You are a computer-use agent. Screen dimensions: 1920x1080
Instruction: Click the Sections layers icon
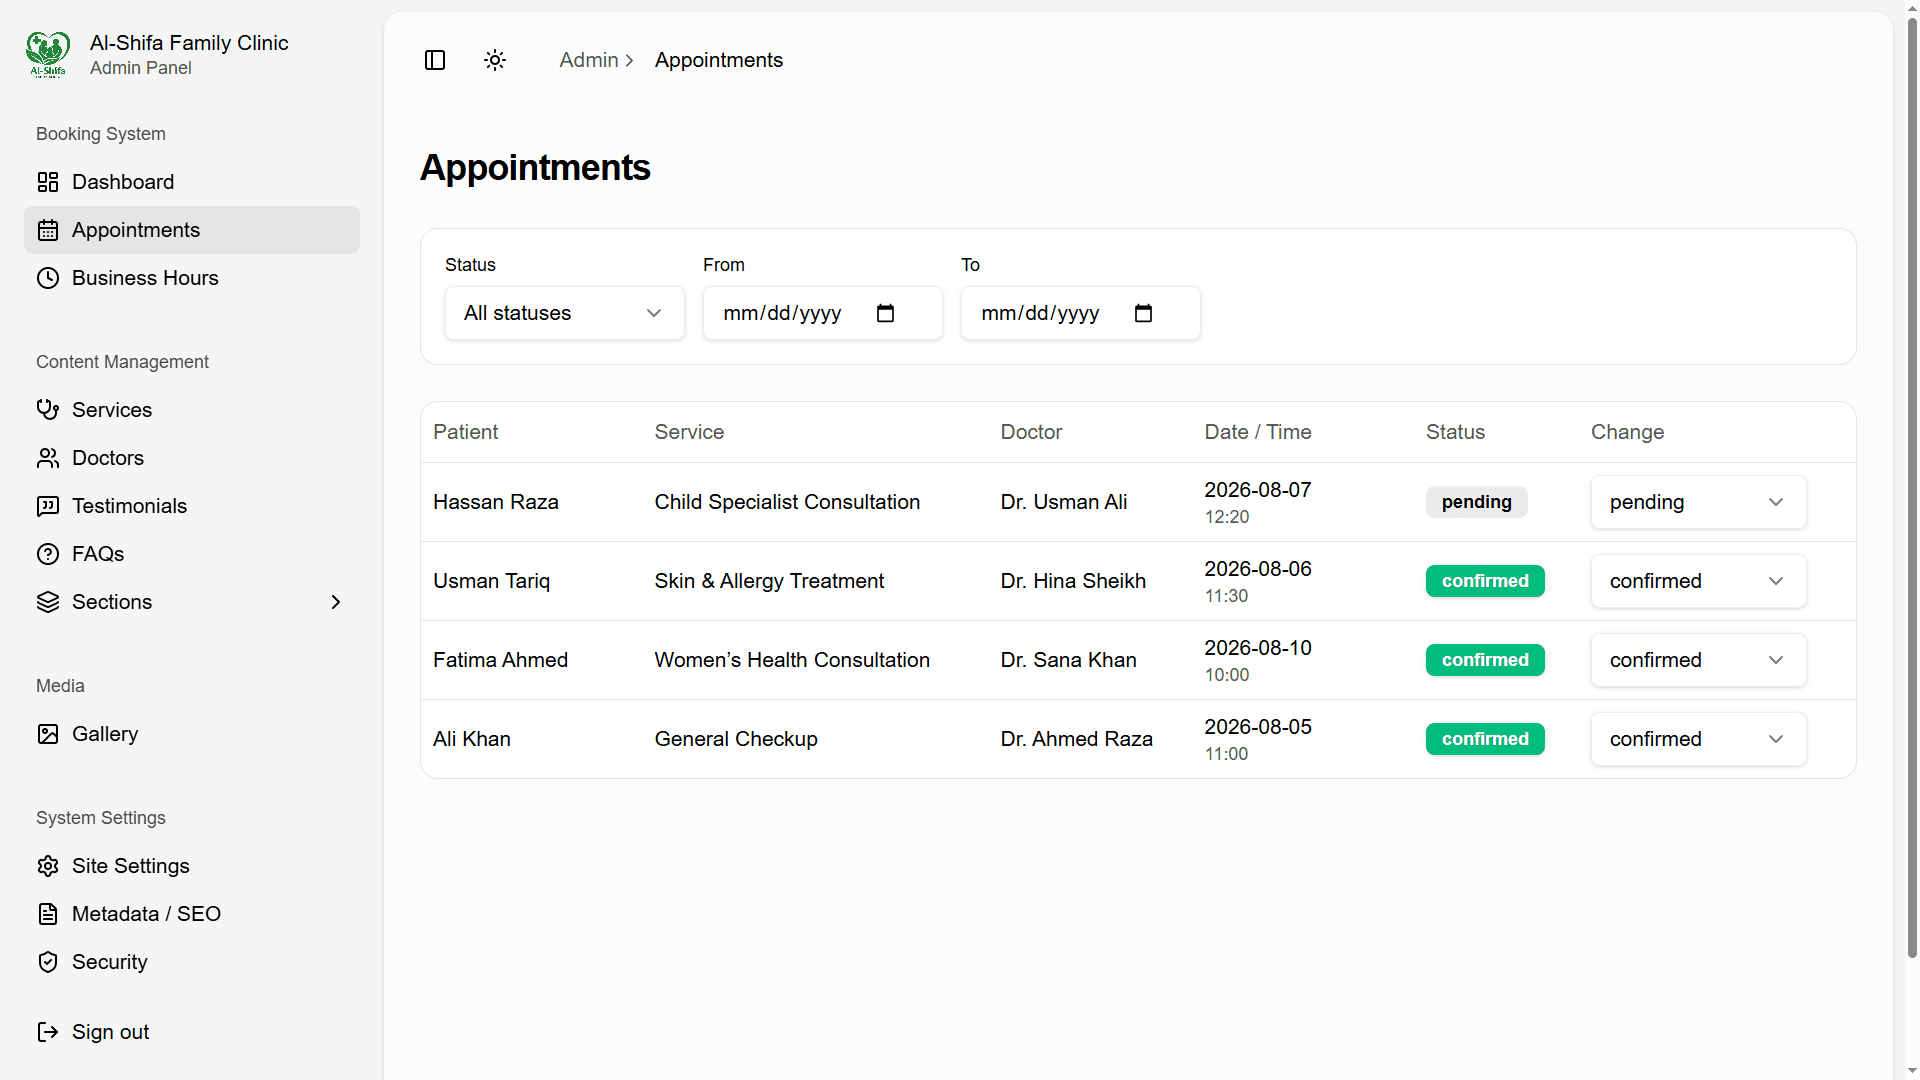pos(48,602)
